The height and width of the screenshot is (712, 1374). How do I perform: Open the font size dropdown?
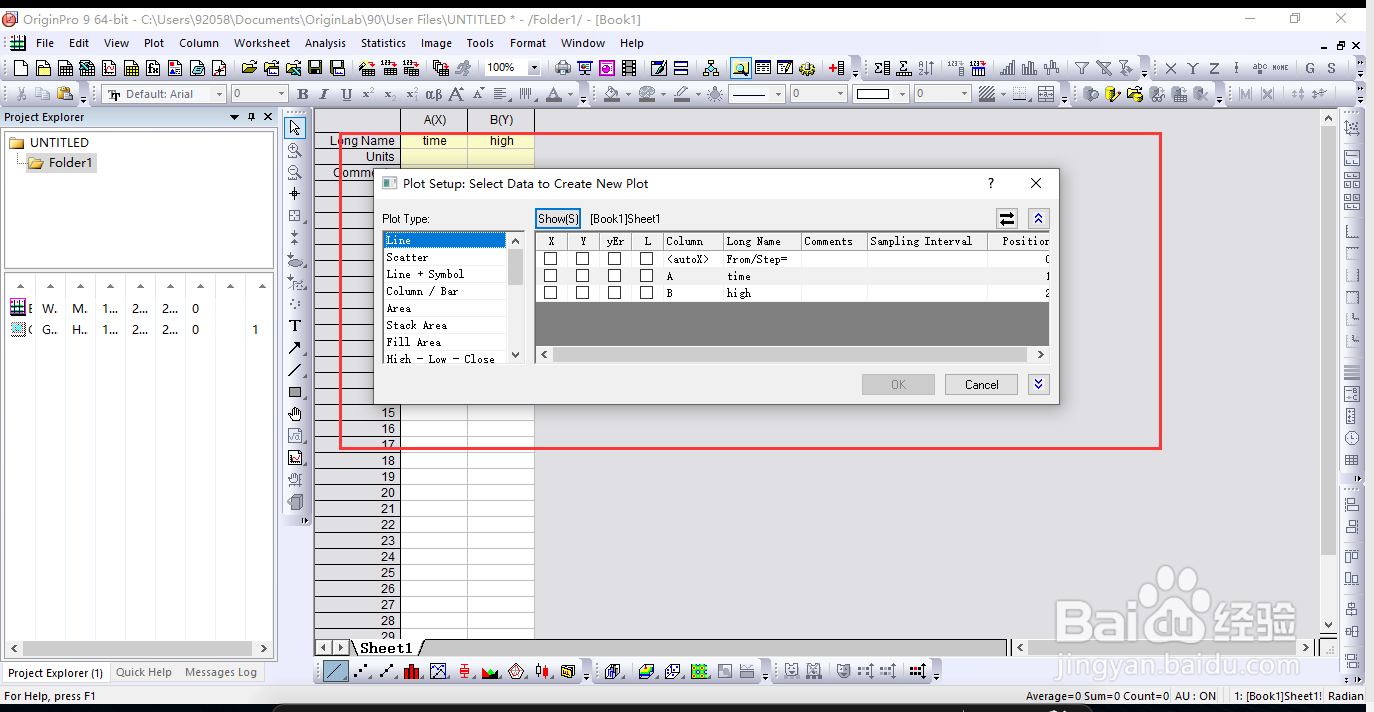281,94
